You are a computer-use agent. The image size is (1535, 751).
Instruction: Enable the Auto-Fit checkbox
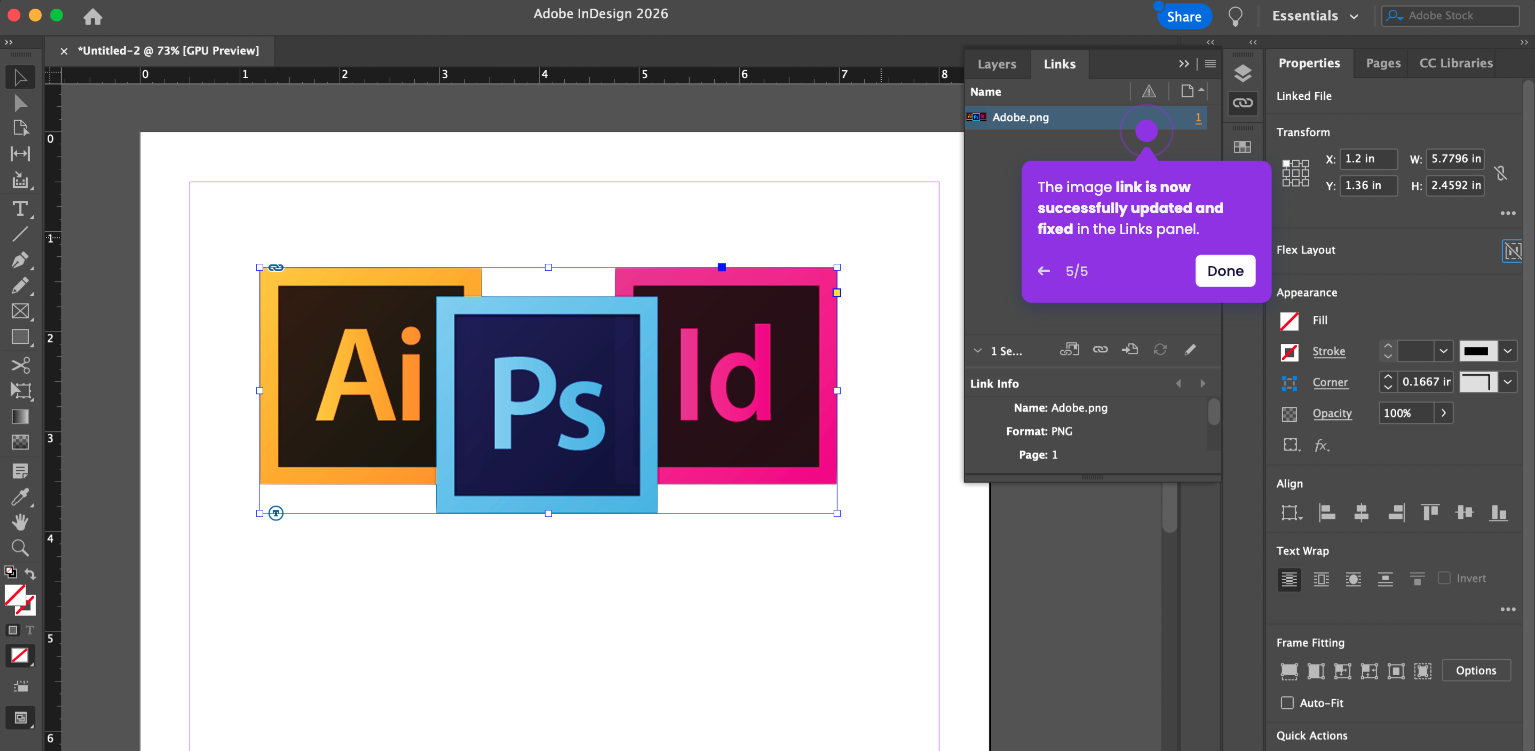[x=1288, y=703]
